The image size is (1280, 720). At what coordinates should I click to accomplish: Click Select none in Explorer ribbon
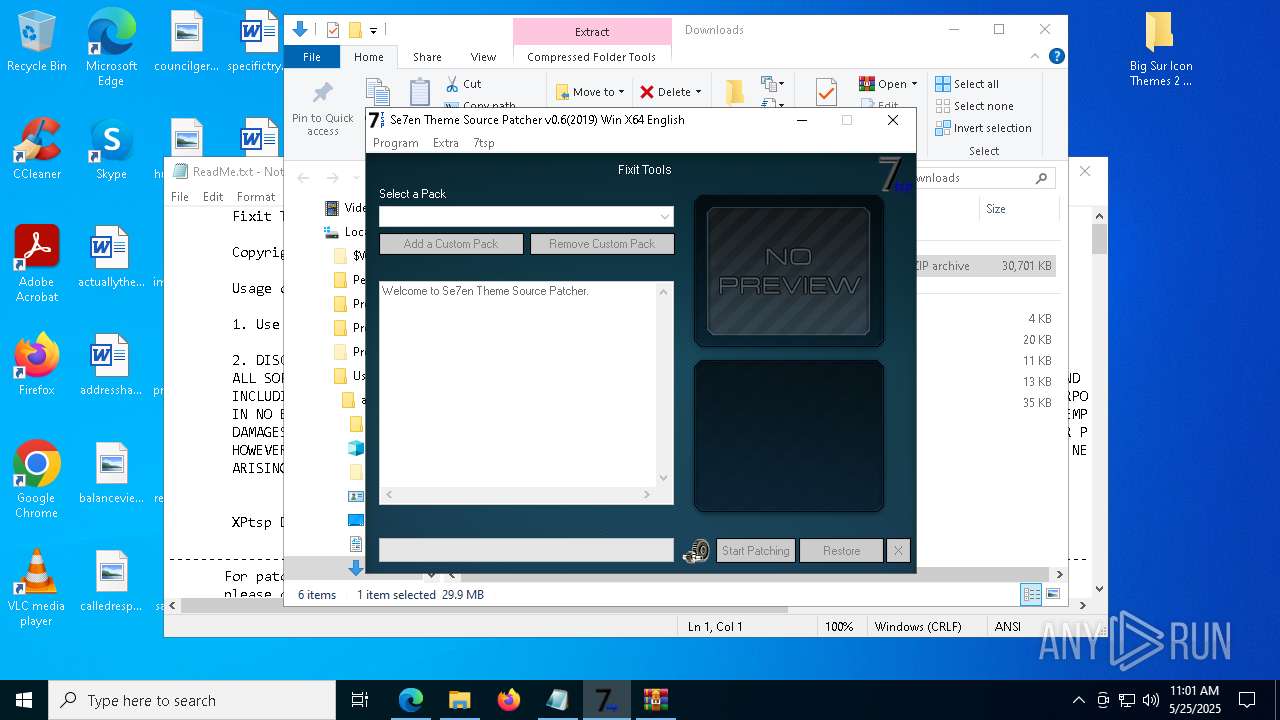click(x=975, y=106)
